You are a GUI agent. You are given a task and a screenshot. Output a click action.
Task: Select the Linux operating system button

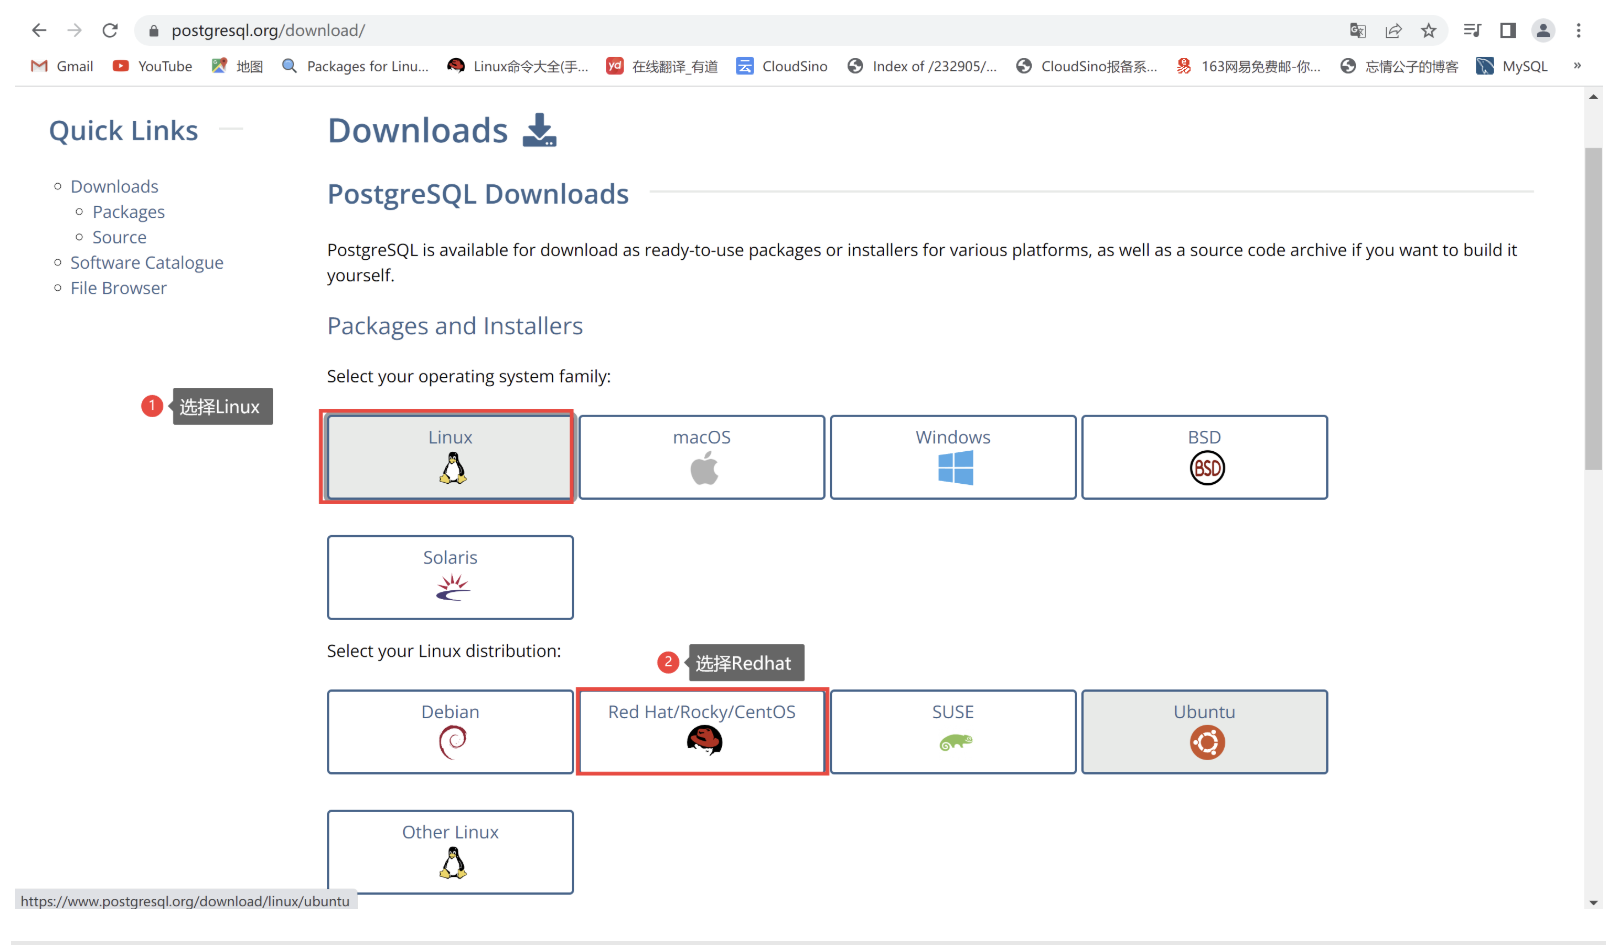450,457
